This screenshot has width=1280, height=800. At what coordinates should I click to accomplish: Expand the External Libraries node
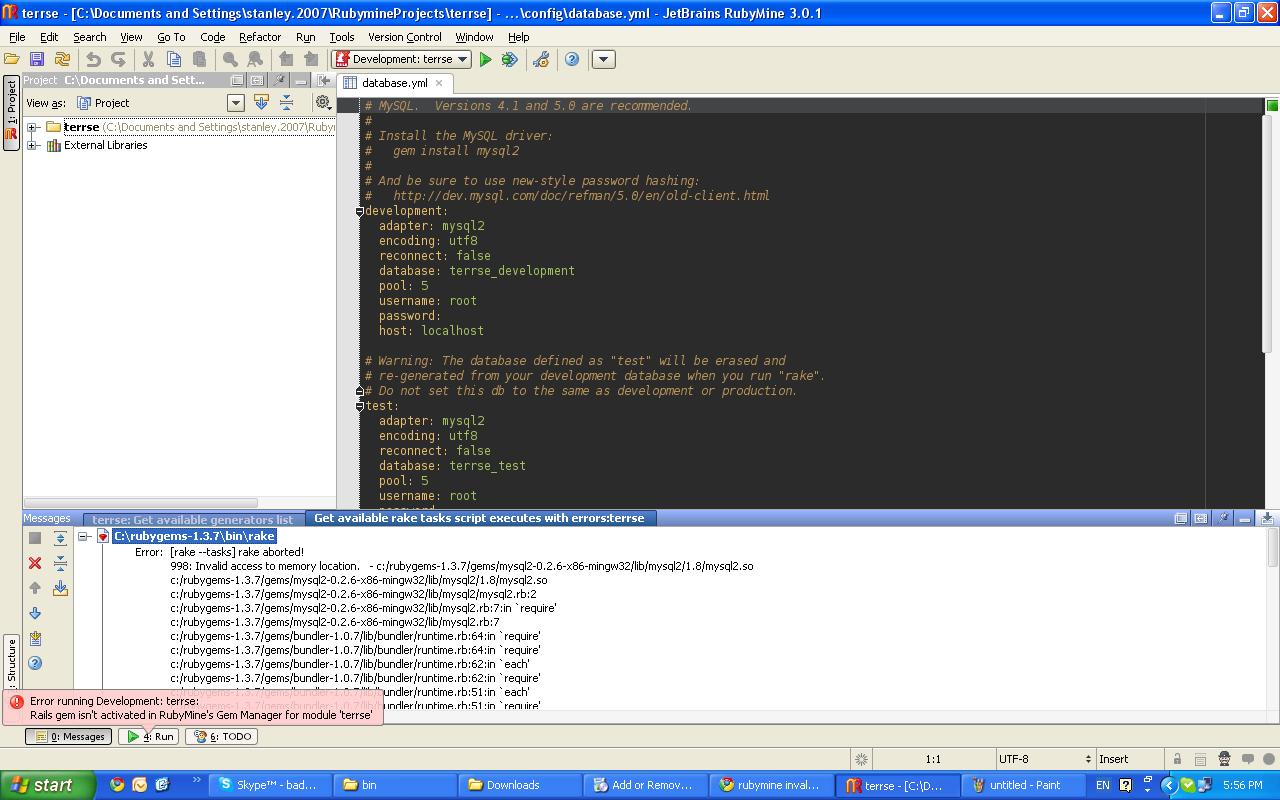tap(32, 146)
